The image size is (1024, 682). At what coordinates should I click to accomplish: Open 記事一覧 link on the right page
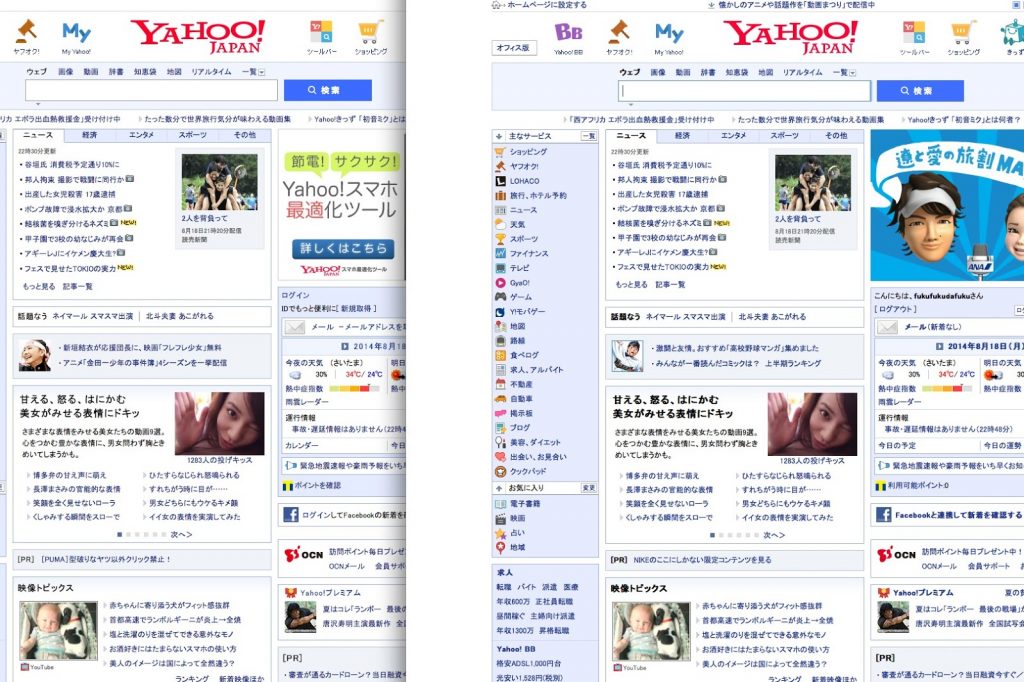click(x=670, y=285)
